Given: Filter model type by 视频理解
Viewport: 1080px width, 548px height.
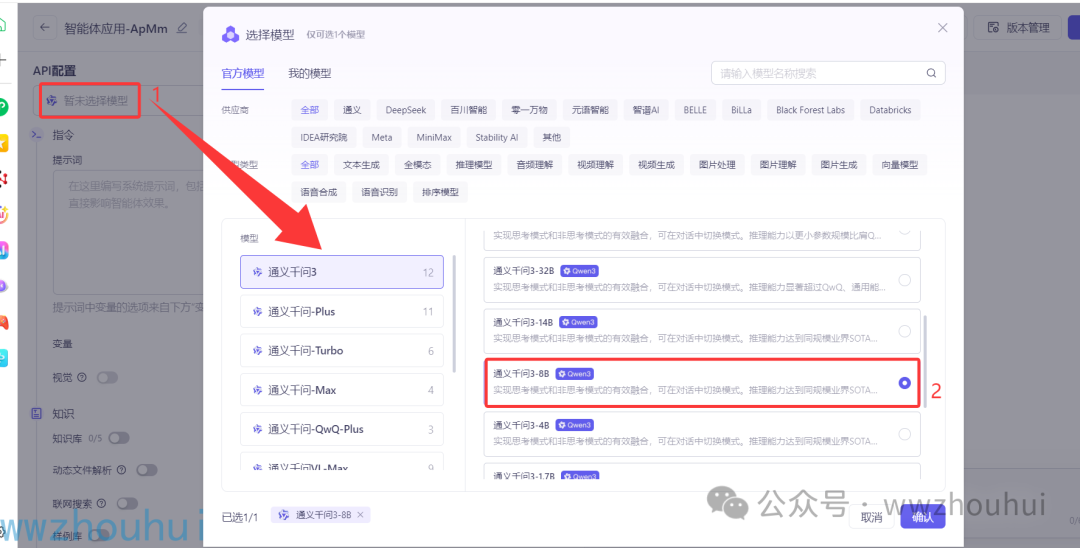Looking at the screenshot, I should pyautogui.click(x=596, y=165).
